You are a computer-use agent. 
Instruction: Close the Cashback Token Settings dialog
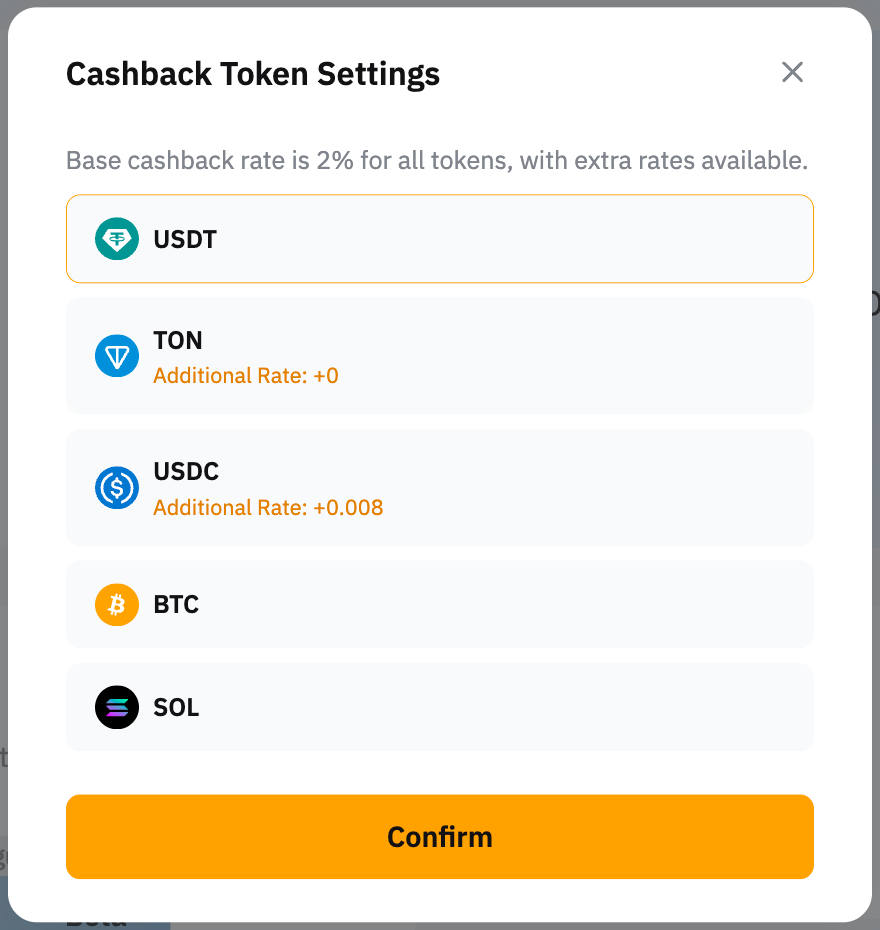(792, 72)
